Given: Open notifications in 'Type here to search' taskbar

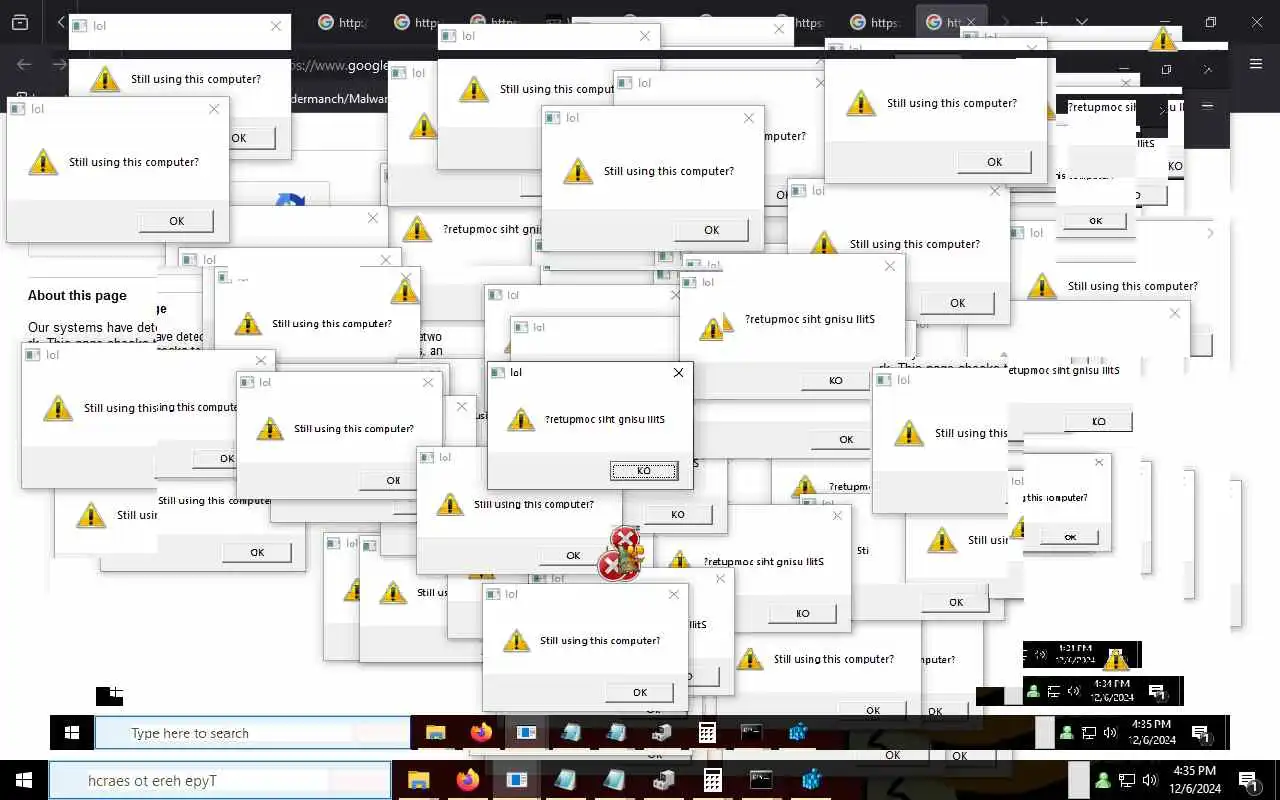Looking at the screenshot, I should (1201, 734).
